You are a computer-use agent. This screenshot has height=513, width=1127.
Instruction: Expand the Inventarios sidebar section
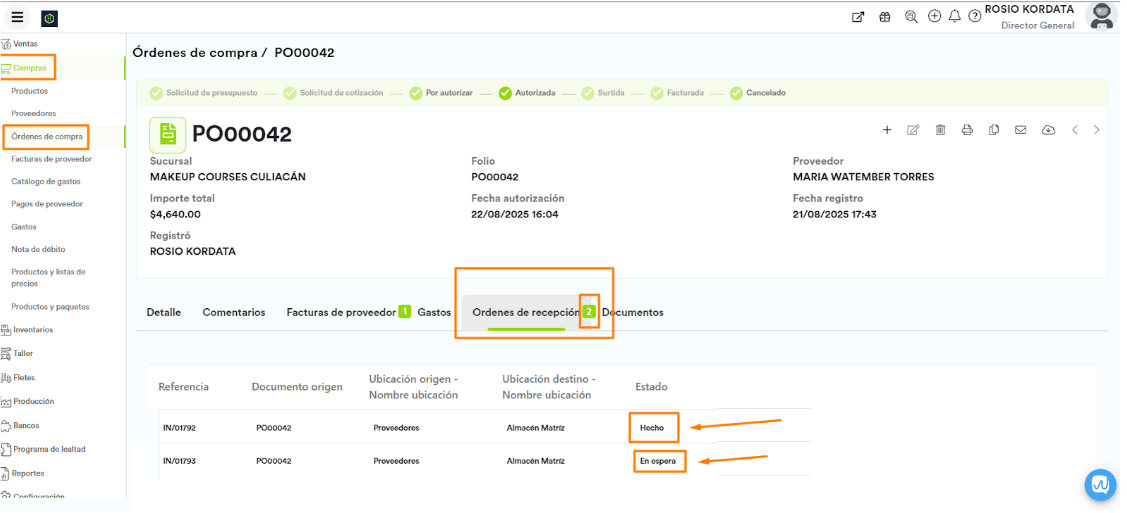(x=32, y=330)
